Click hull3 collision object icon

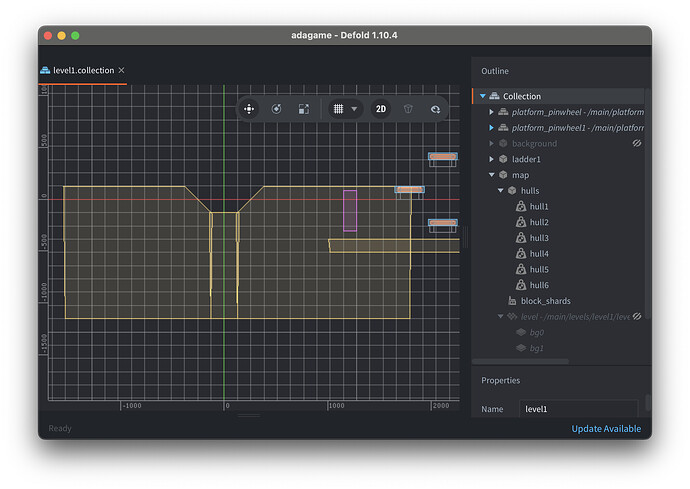tap(521, 238)
